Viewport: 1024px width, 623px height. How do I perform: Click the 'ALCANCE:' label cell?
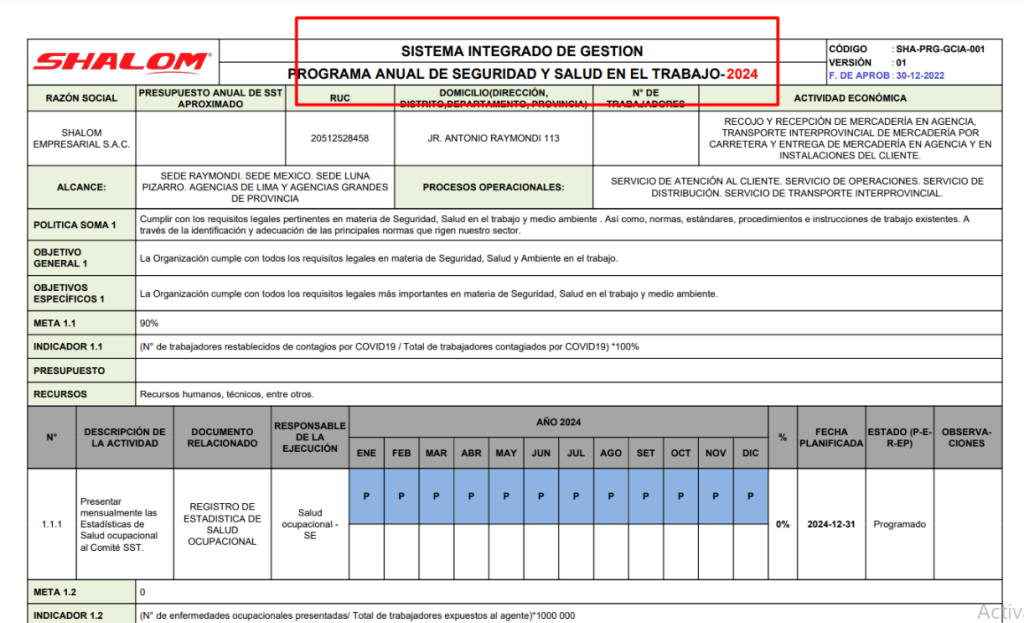(82, 187)
